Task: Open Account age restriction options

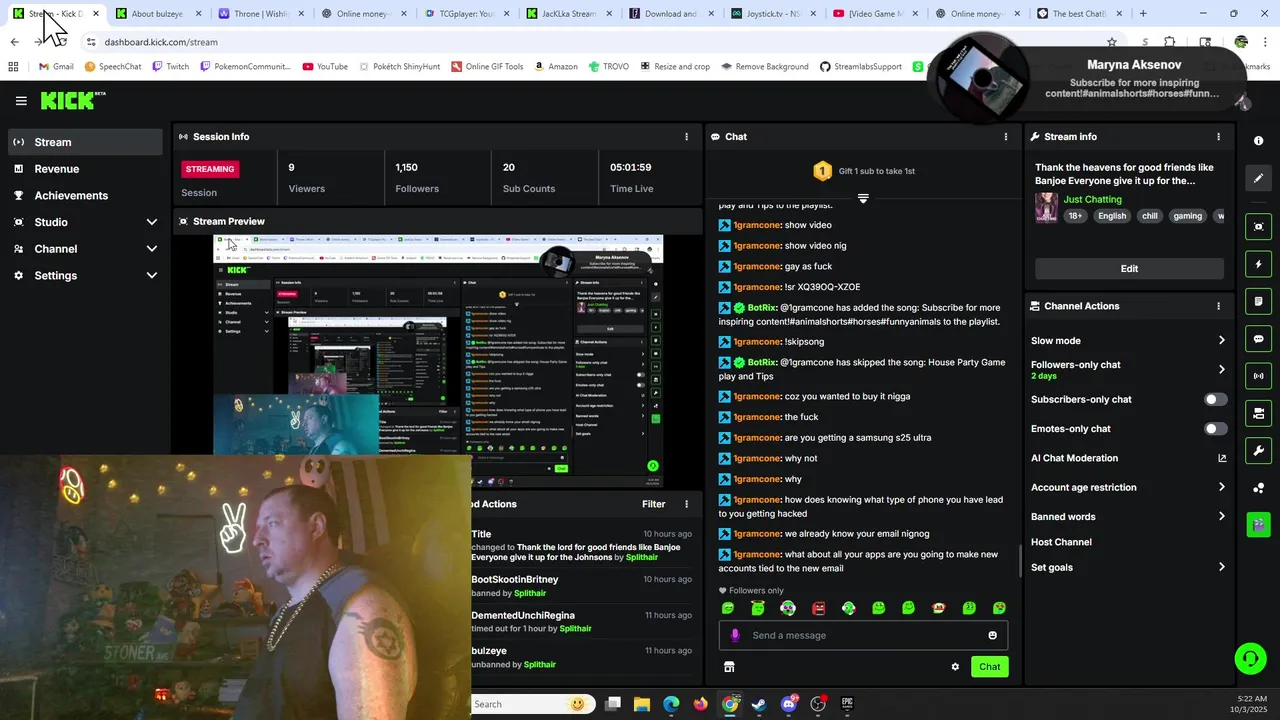Action: 1128,487
